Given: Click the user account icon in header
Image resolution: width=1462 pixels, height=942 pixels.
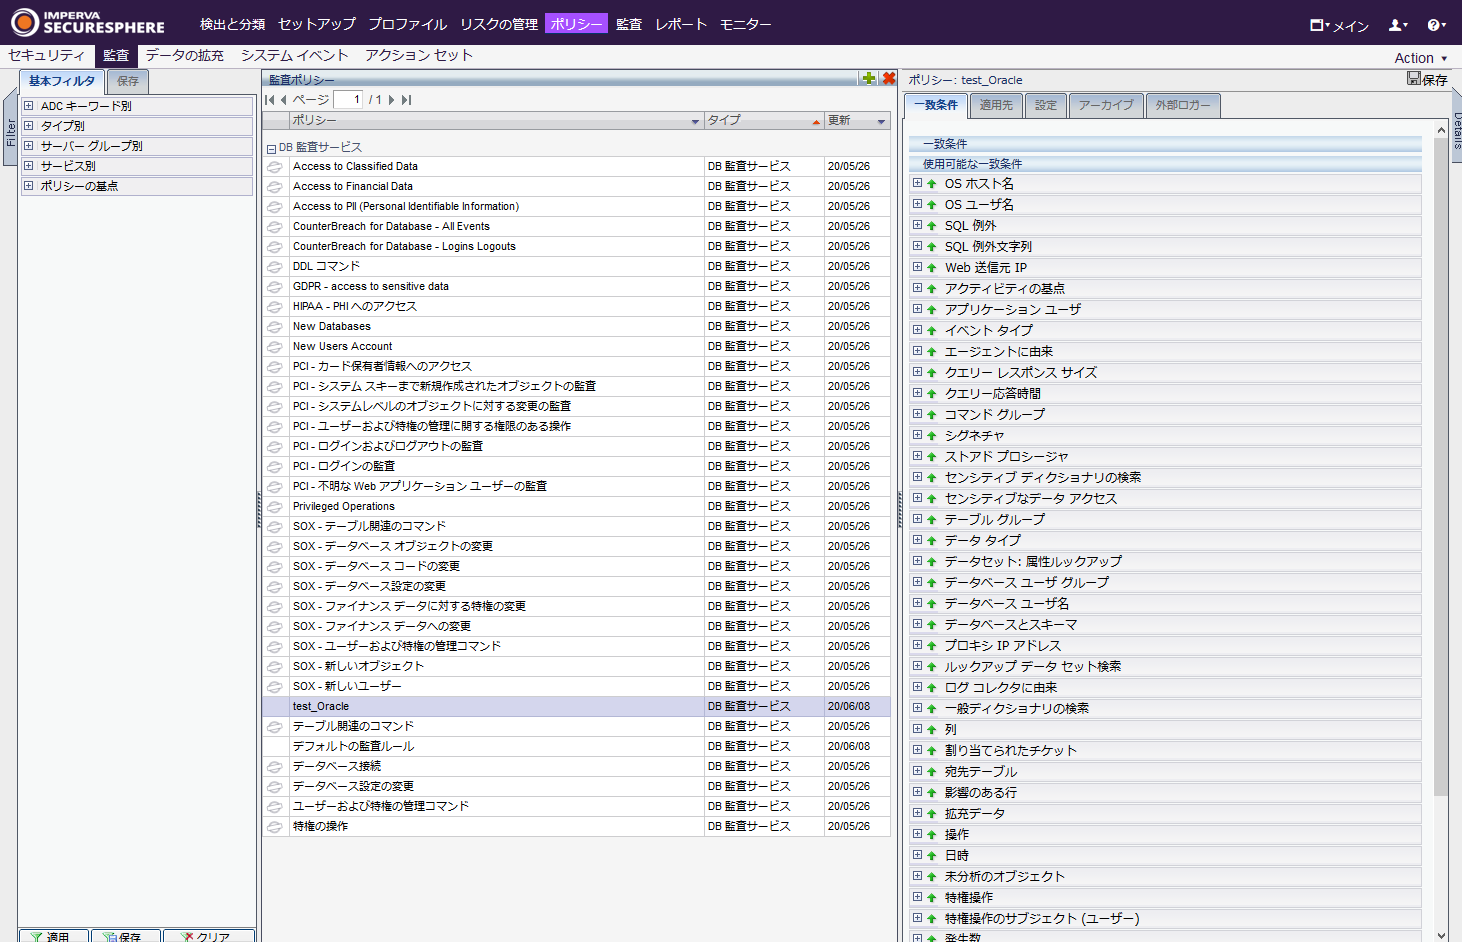Looking at the screenshot, I should pyautogui.click(x=1398, y=25).
